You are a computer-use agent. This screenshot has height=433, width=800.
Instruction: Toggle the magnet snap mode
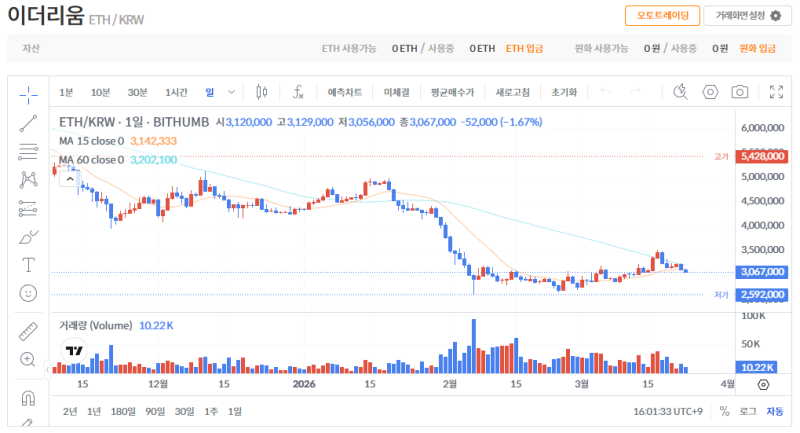(28, 398)
